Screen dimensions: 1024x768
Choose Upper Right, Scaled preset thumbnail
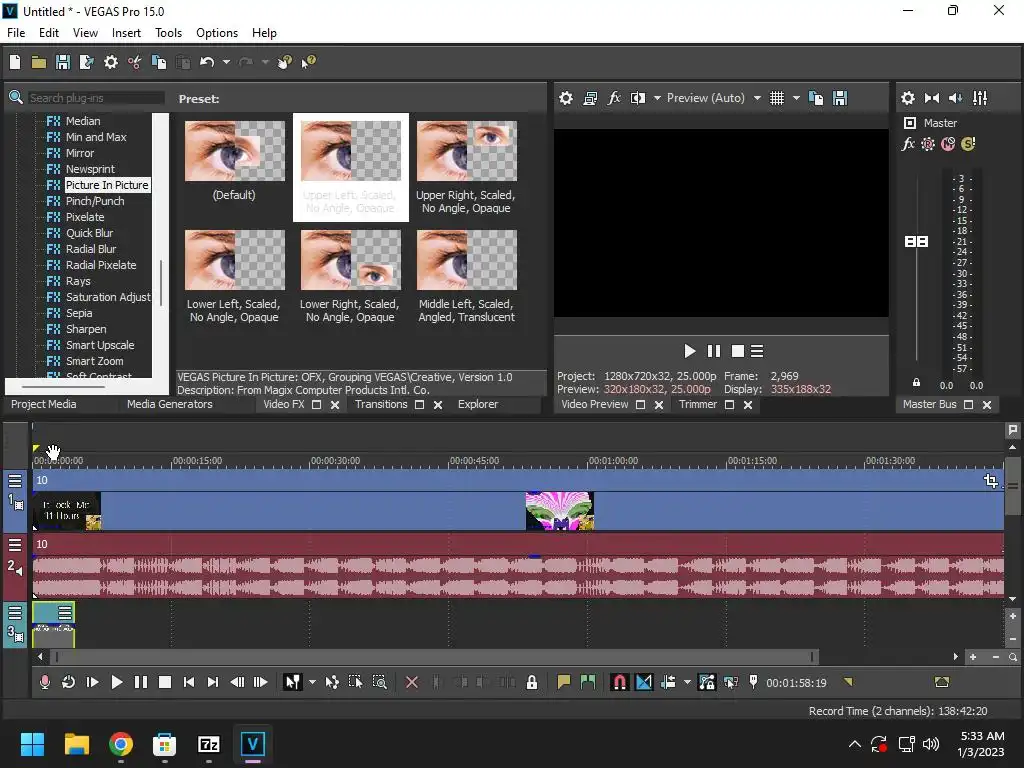coord(466,151)
